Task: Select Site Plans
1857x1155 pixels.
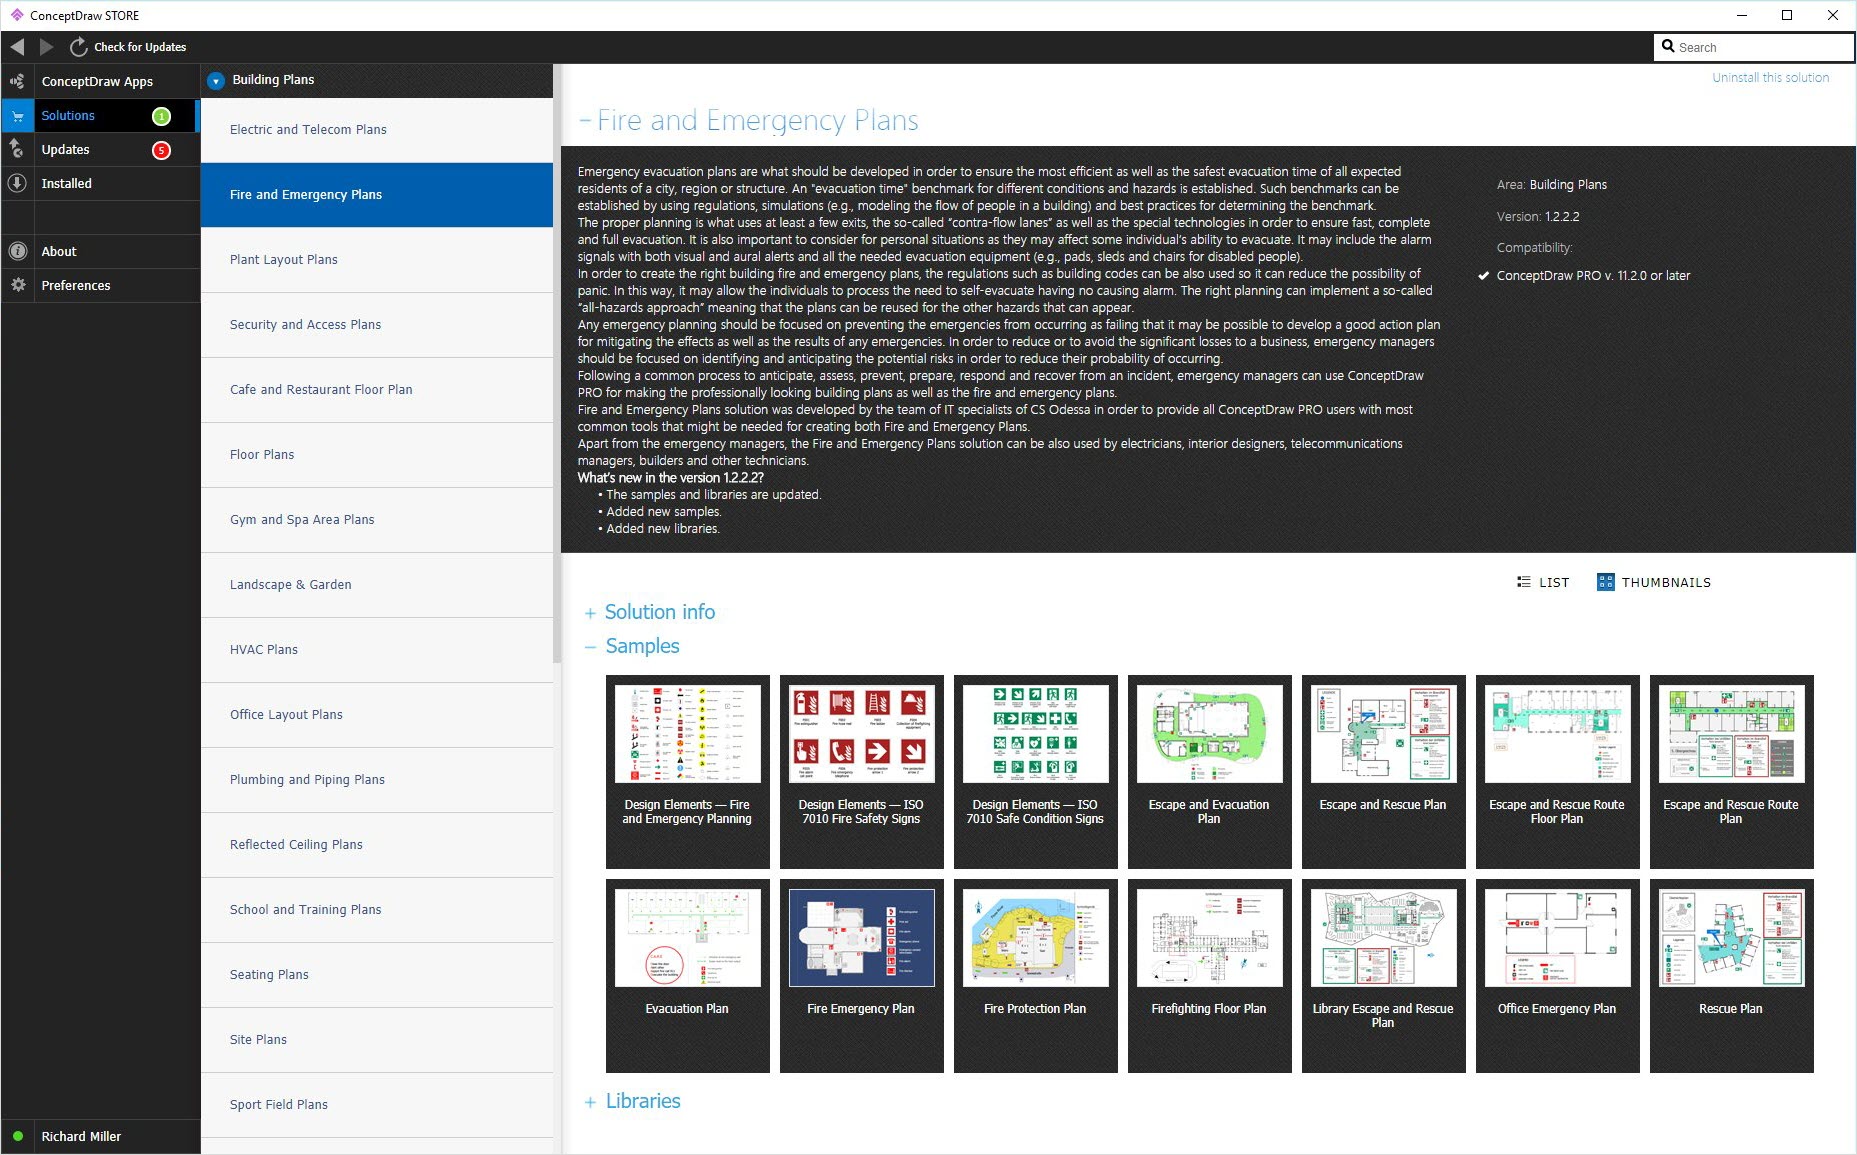Action: [x=377, y=1040]
